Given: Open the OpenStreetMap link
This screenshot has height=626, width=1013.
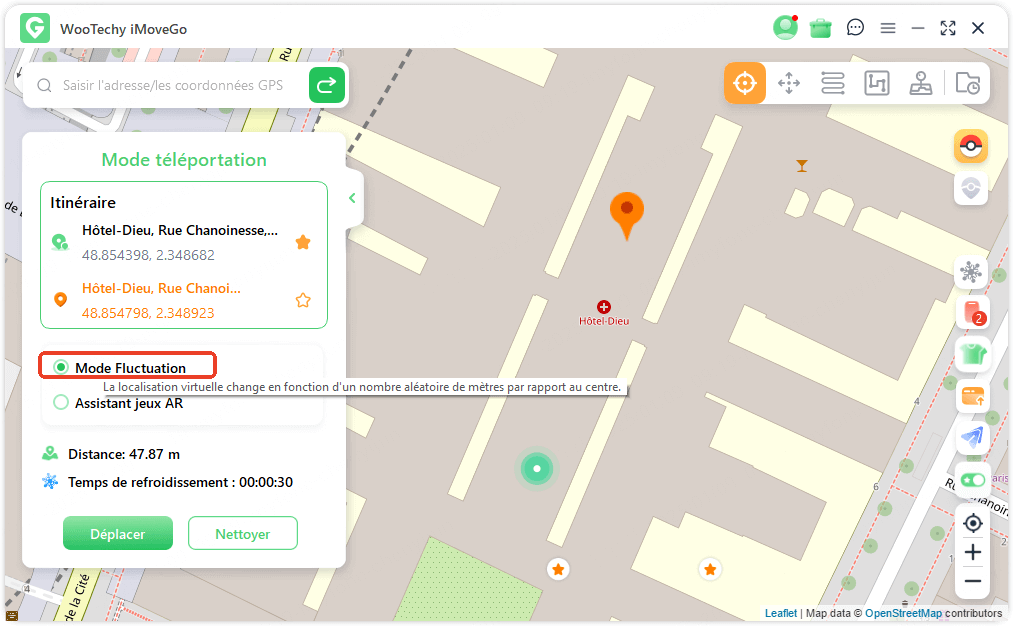Looking at the screenshot, I should coord(903,613).
